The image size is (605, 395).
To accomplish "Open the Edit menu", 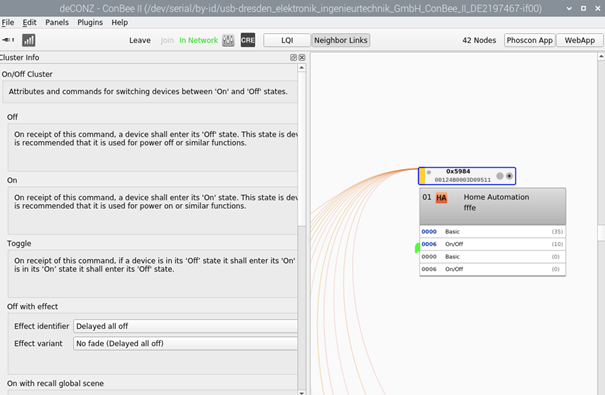I will point(29,22).
